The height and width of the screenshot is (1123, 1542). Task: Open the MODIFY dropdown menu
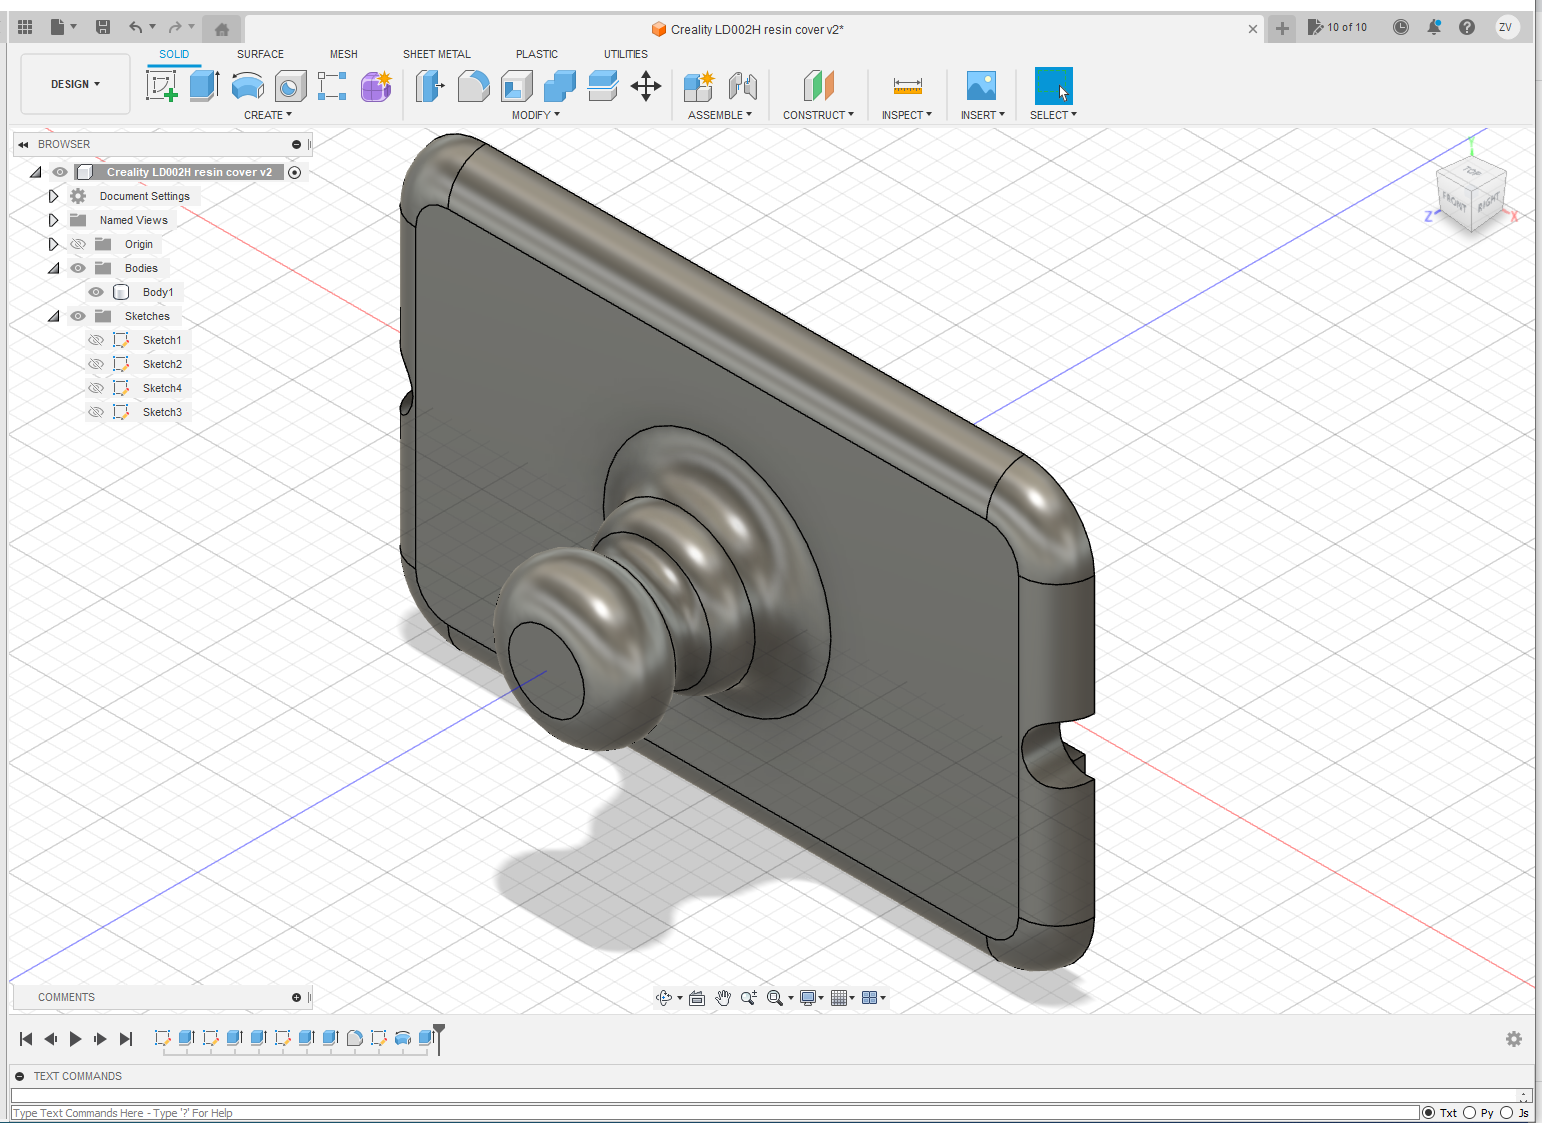coord(536,115)
